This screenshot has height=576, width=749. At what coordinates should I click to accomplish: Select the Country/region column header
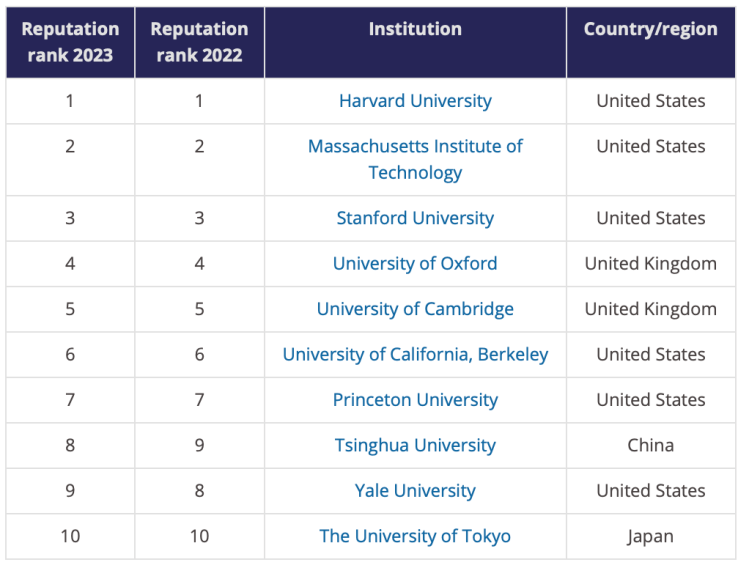(650, 29)
